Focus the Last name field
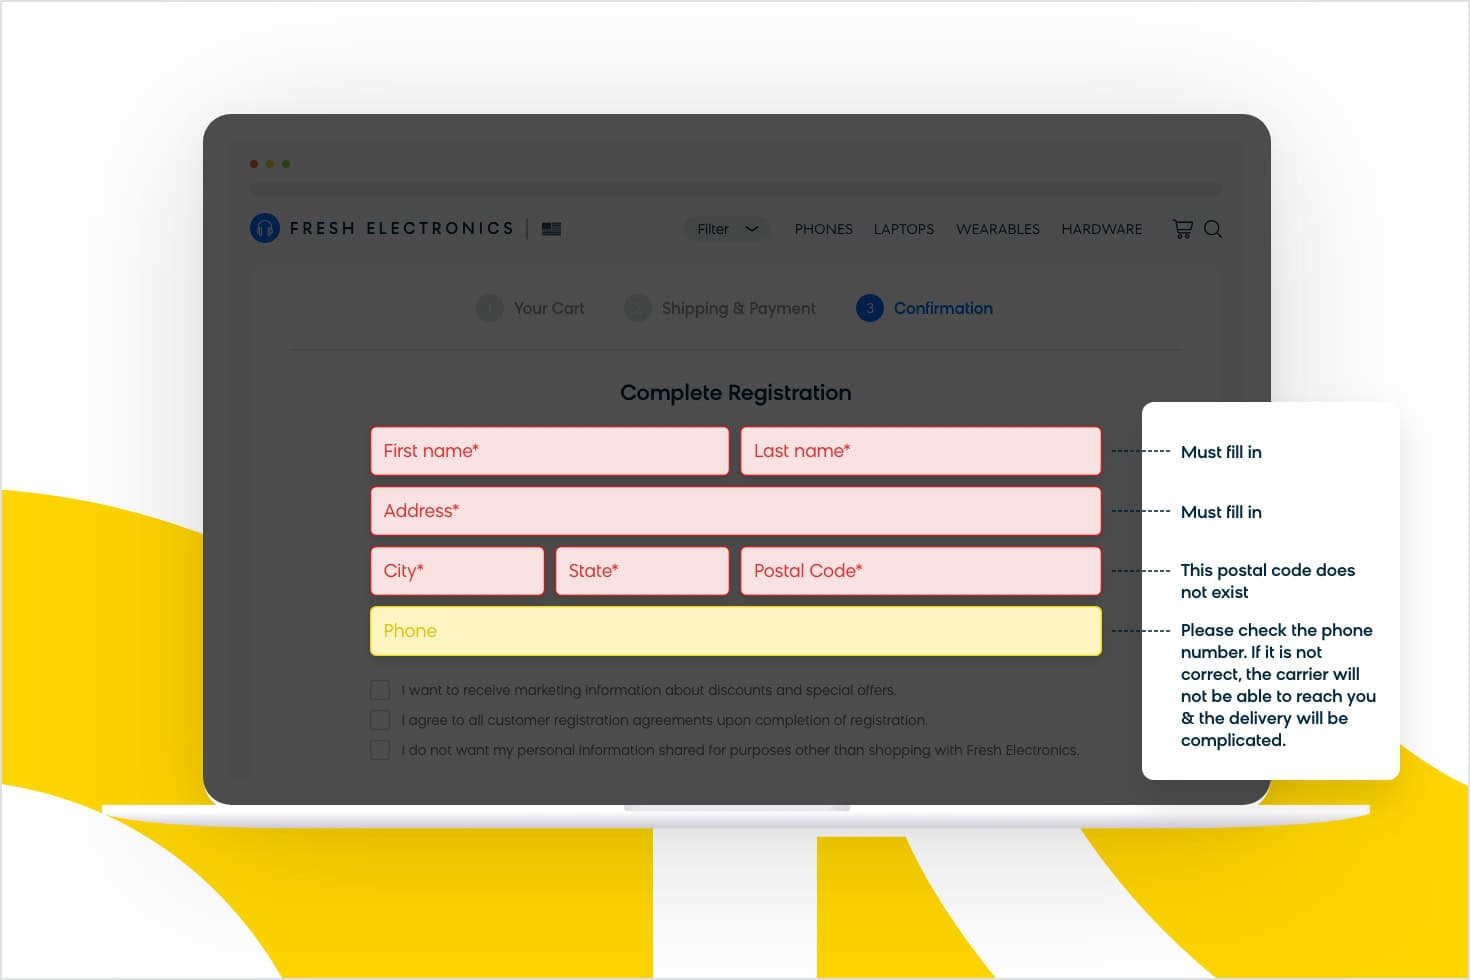The height and width of the screenshot is (980, 1470). [x=921, y=451]
